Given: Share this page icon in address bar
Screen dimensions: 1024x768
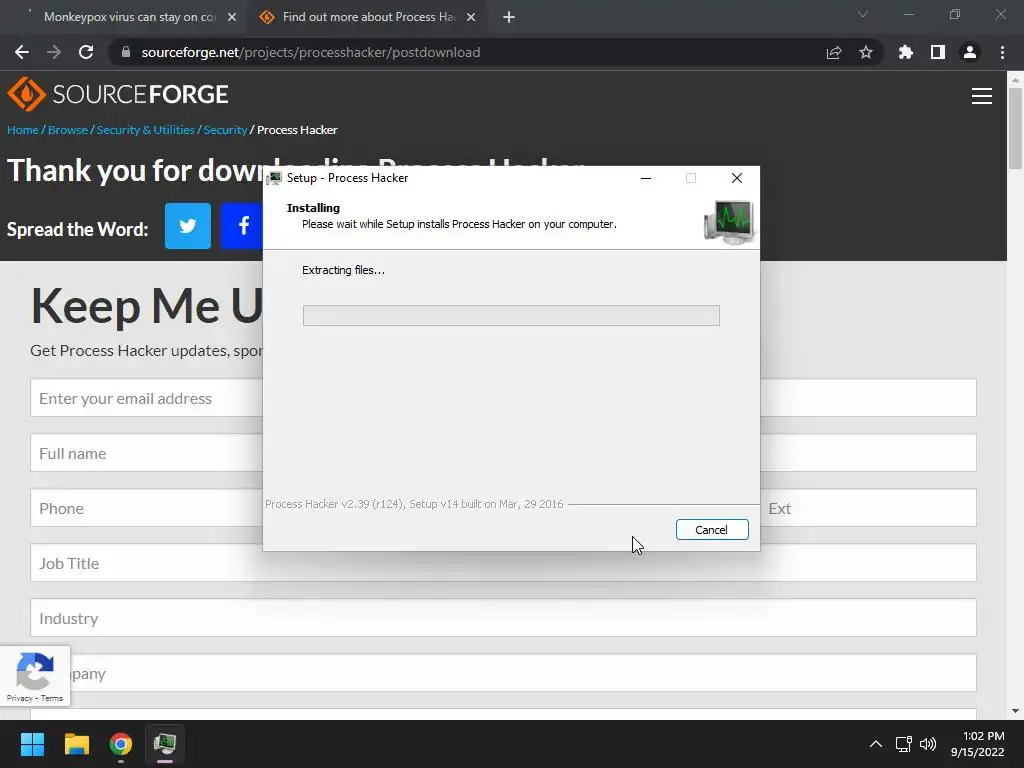Looking at the screenshot, I should 834,52.
